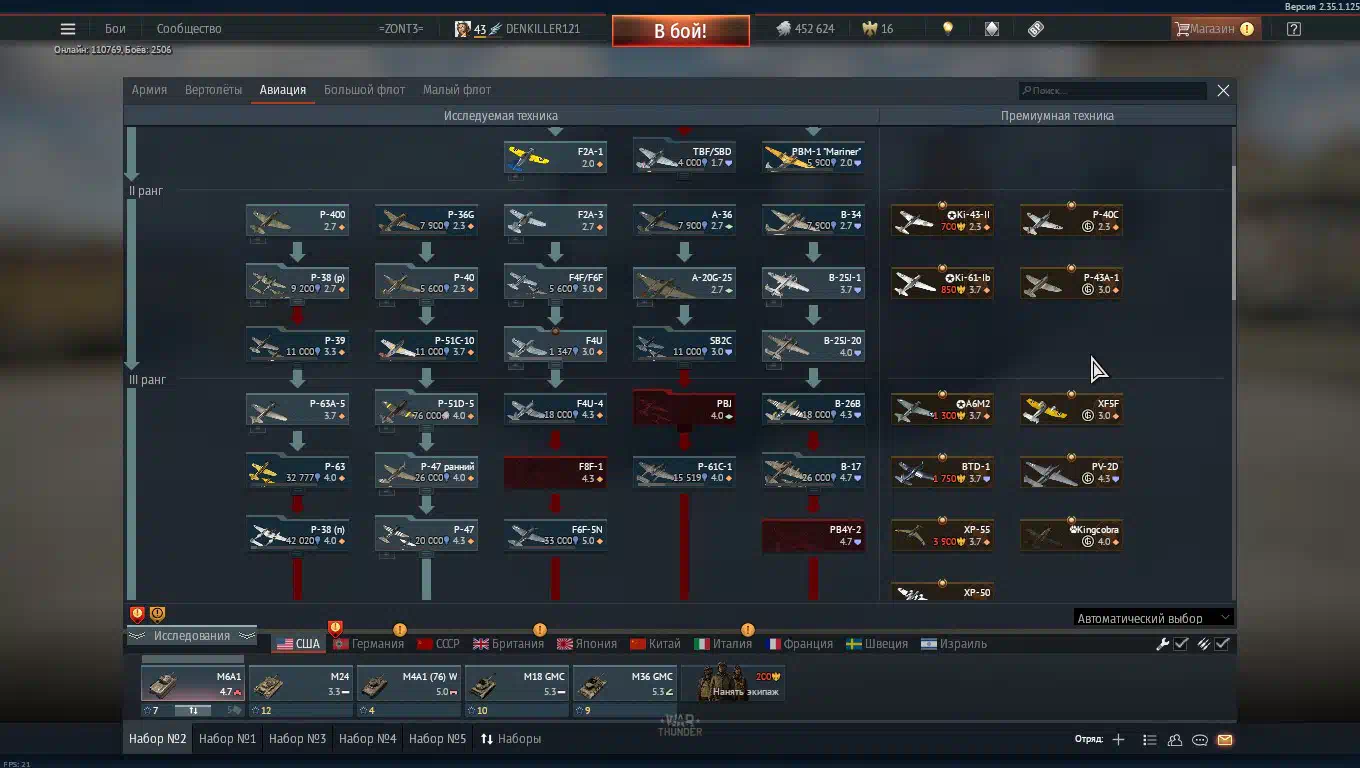Select the Германия nation tab
The height and width of the screenshot is (768, 1360).
(368, 644)
